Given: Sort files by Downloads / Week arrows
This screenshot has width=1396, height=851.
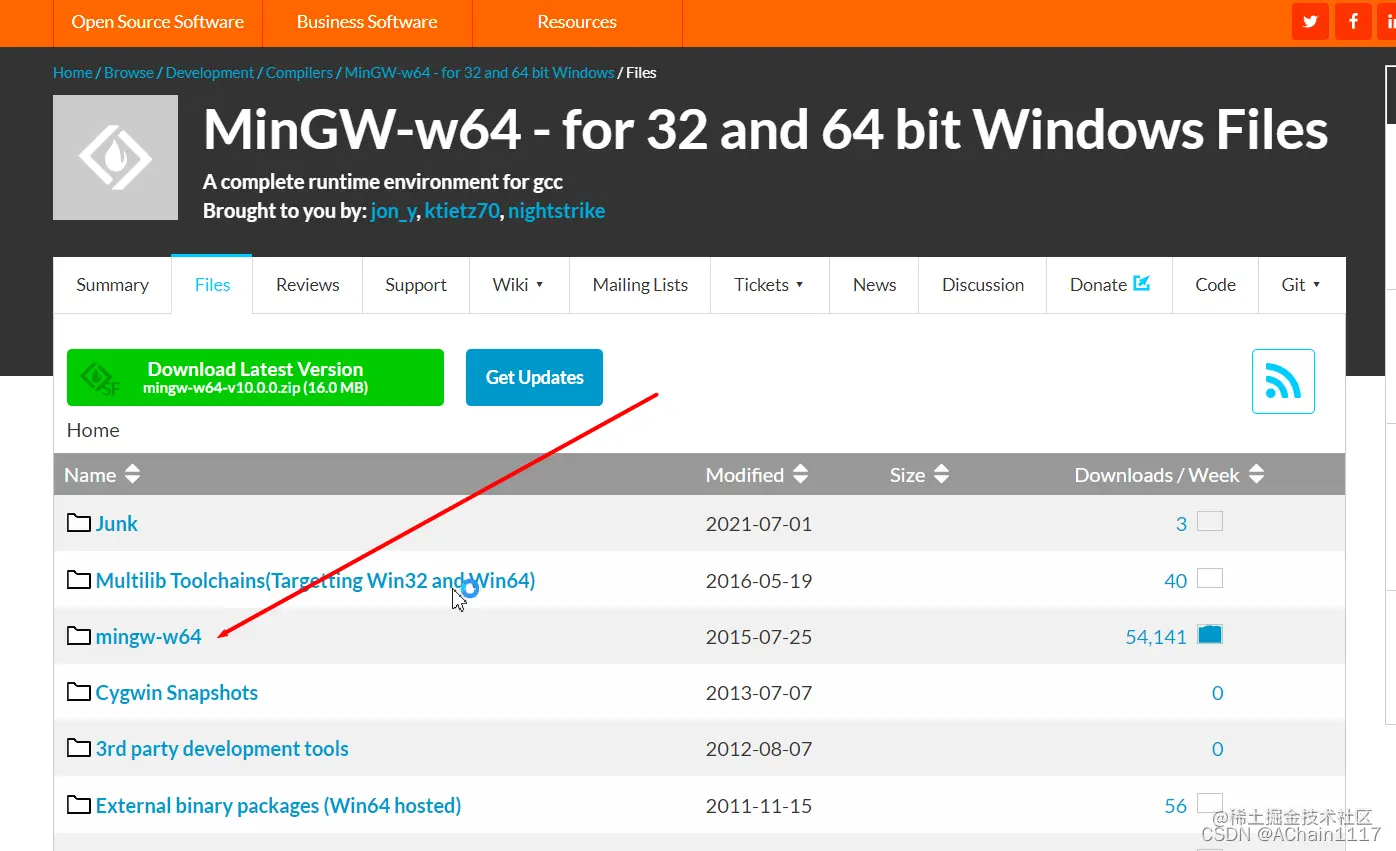Looking at the screenshot, I should click(1257, 475).
